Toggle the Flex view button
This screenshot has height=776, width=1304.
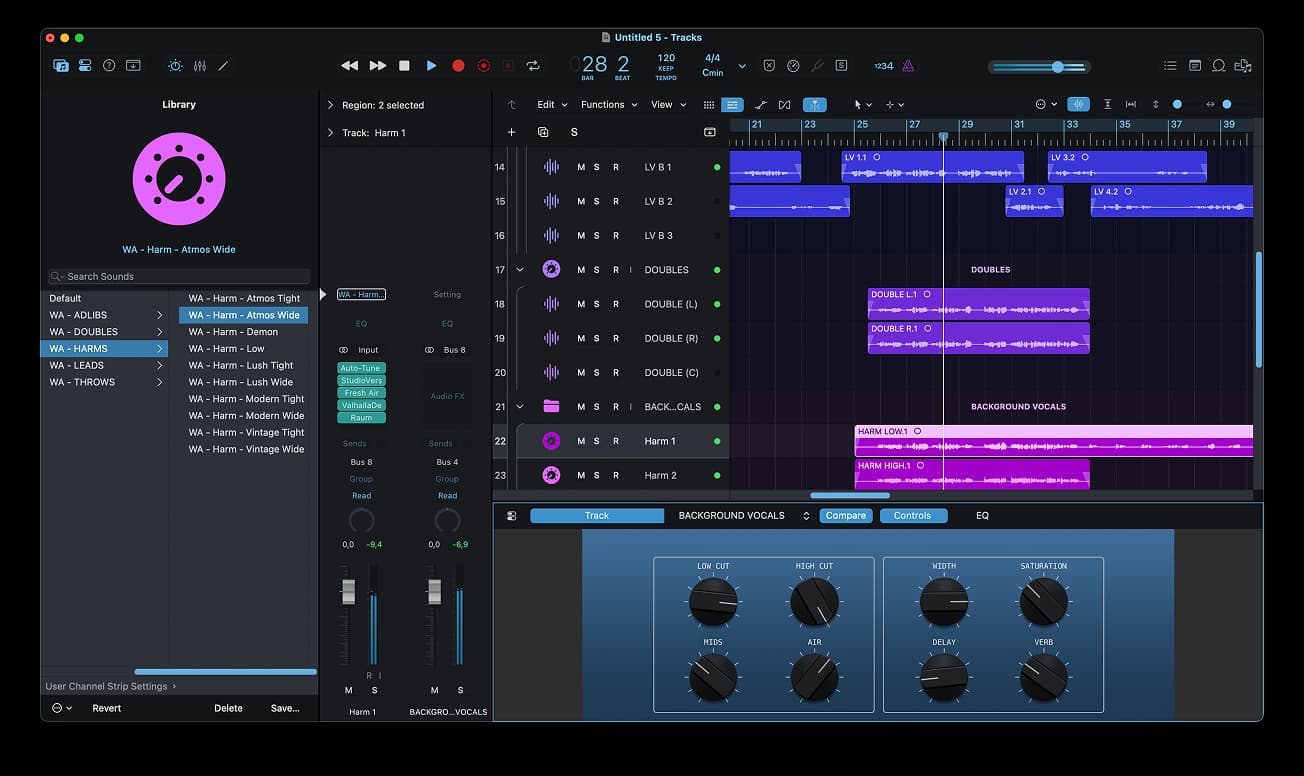tap(785, 105)
